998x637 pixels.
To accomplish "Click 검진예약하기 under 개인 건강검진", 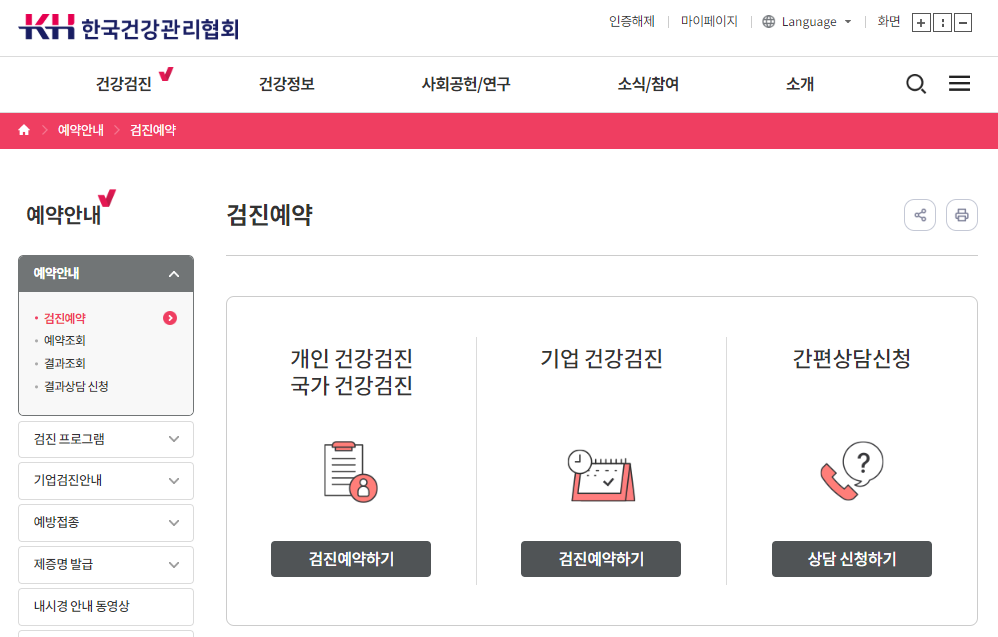I will pyautogui.click(x=350, y=559).
